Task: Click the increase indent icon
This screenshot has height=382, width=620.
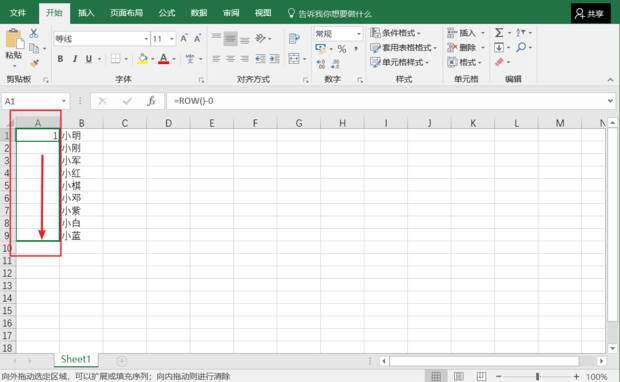Action: pos(275,59)
